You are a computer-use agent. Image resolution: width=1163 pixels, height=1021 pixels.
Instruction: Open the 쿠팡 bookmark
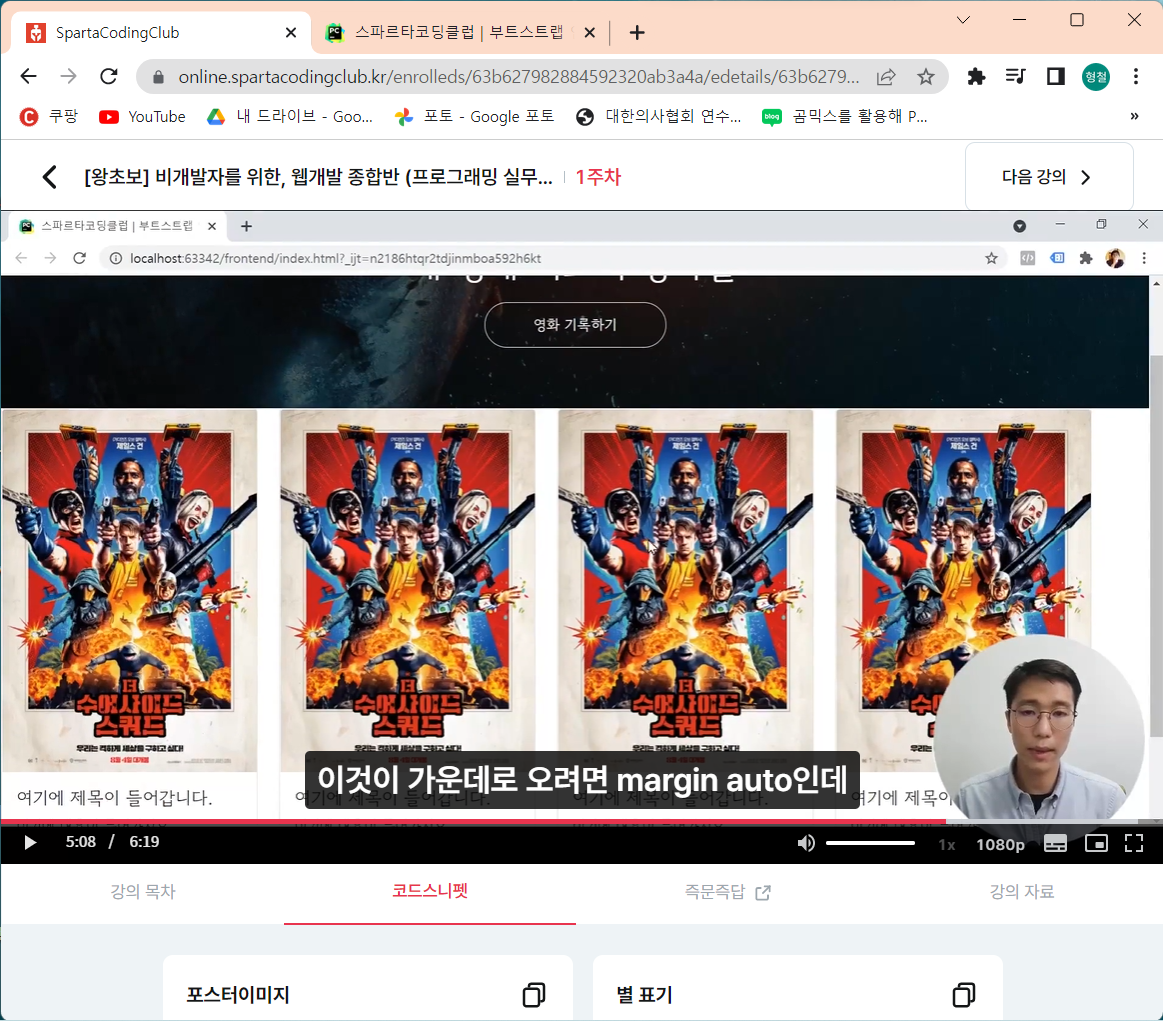(49, 116)
